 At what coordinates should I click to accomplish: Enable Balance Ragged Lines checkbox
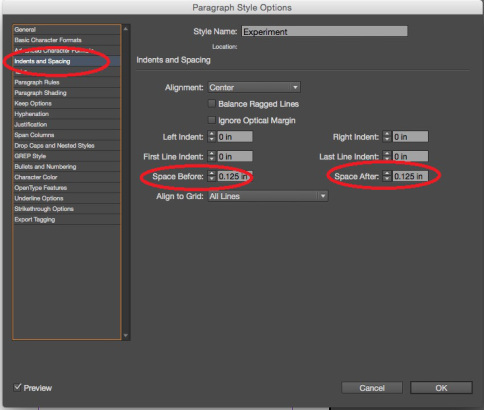pyautogui.click(x=212, y=104)
